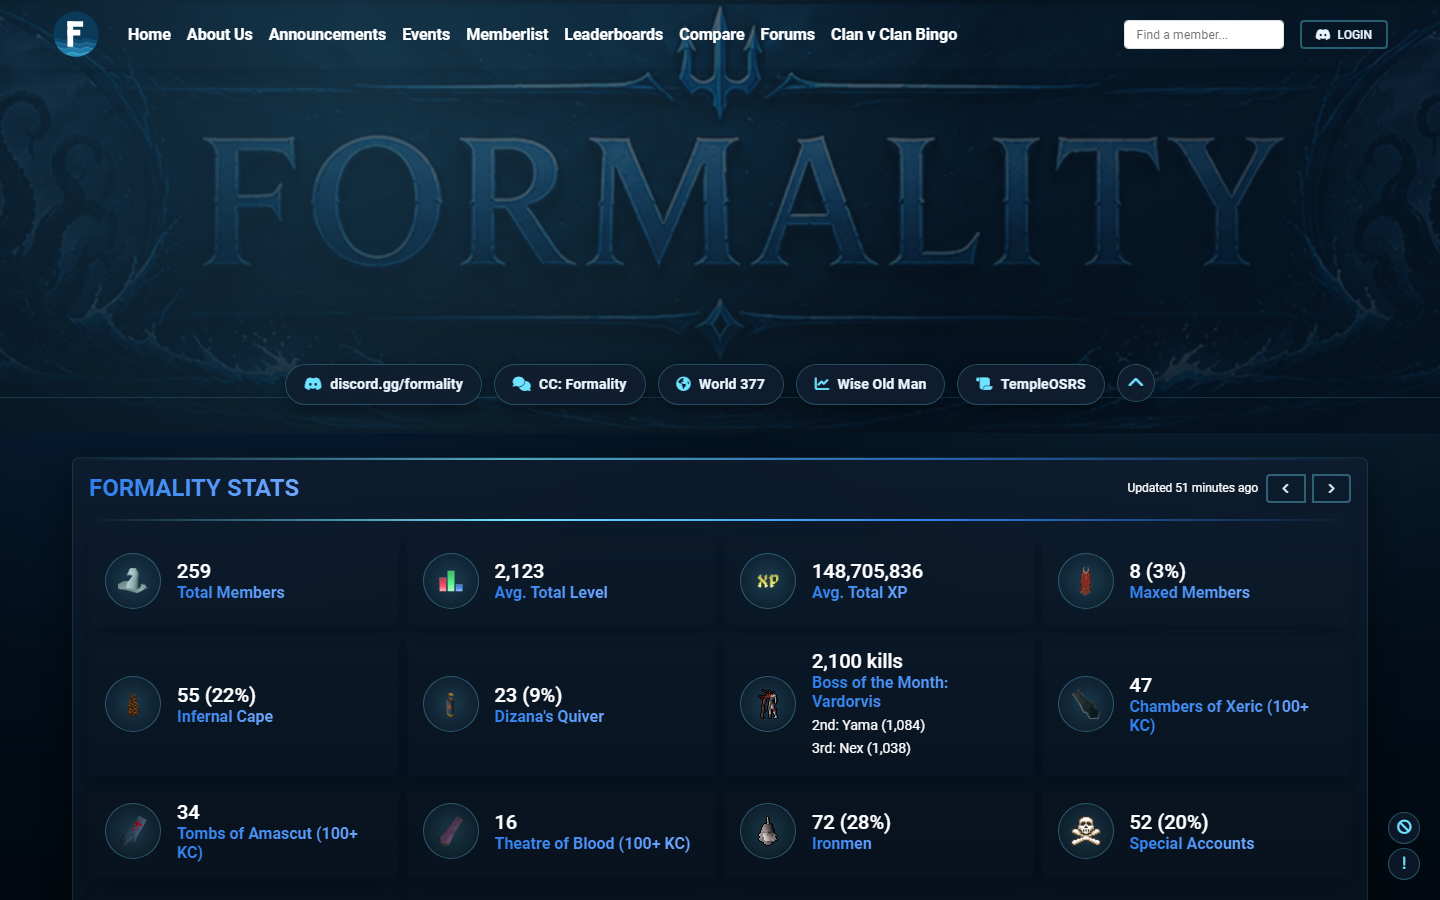Click the LOGIN button
Image resolution: width=1440 pixels, height=900 pixels.
click(1344, 34)
